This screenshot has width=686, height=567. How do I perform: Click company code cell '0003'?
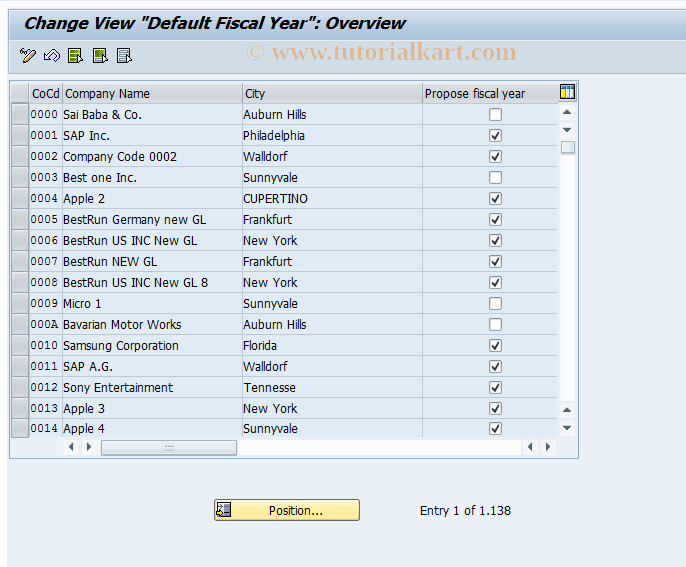click(x=46, y=178)
